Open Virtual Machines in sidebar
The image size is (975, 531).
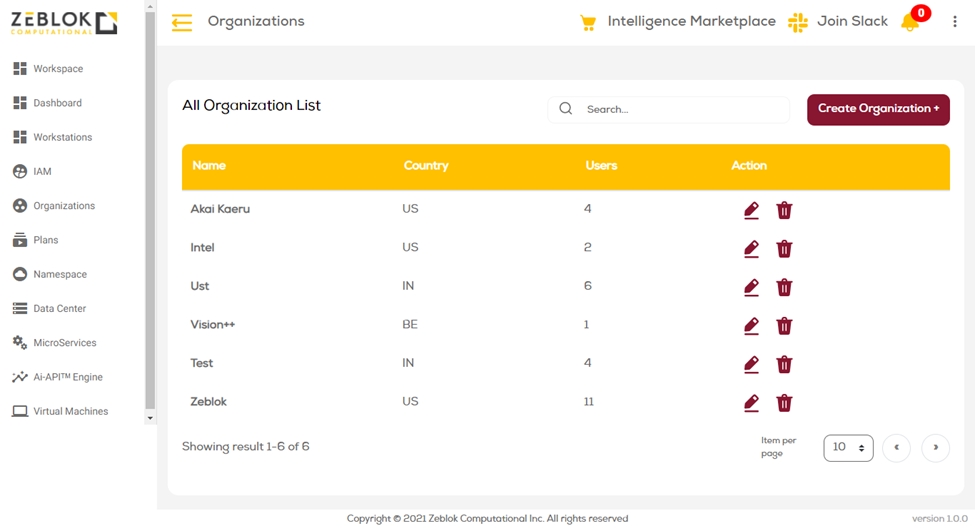coord(70,411)
